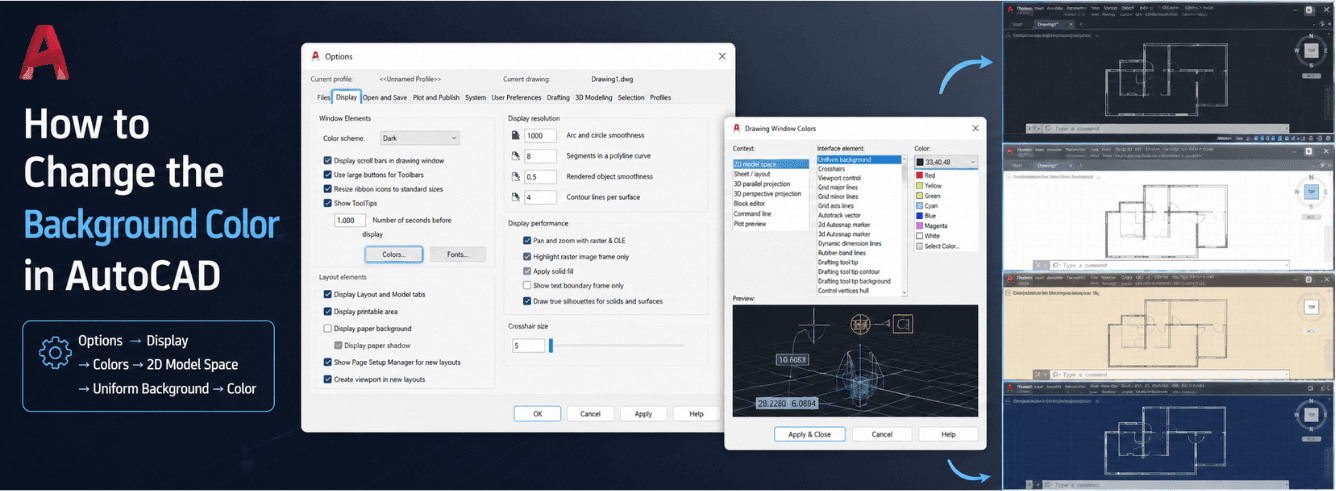1336x491 pixels.
Task: Disable the Show ToolTips checkbox
Action: 328,203
